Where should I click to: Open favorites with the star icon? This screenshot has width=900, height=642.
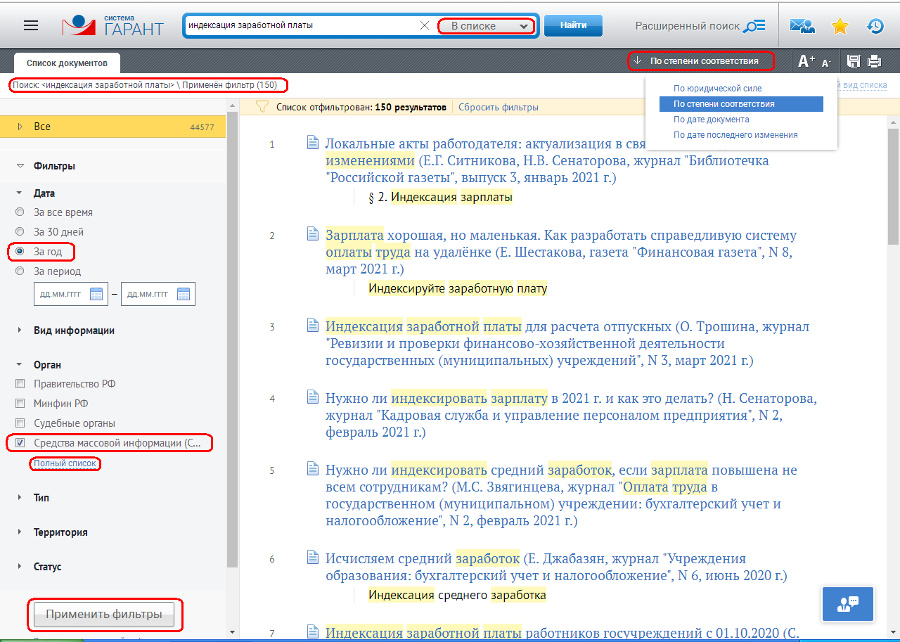tap(839, 25)
